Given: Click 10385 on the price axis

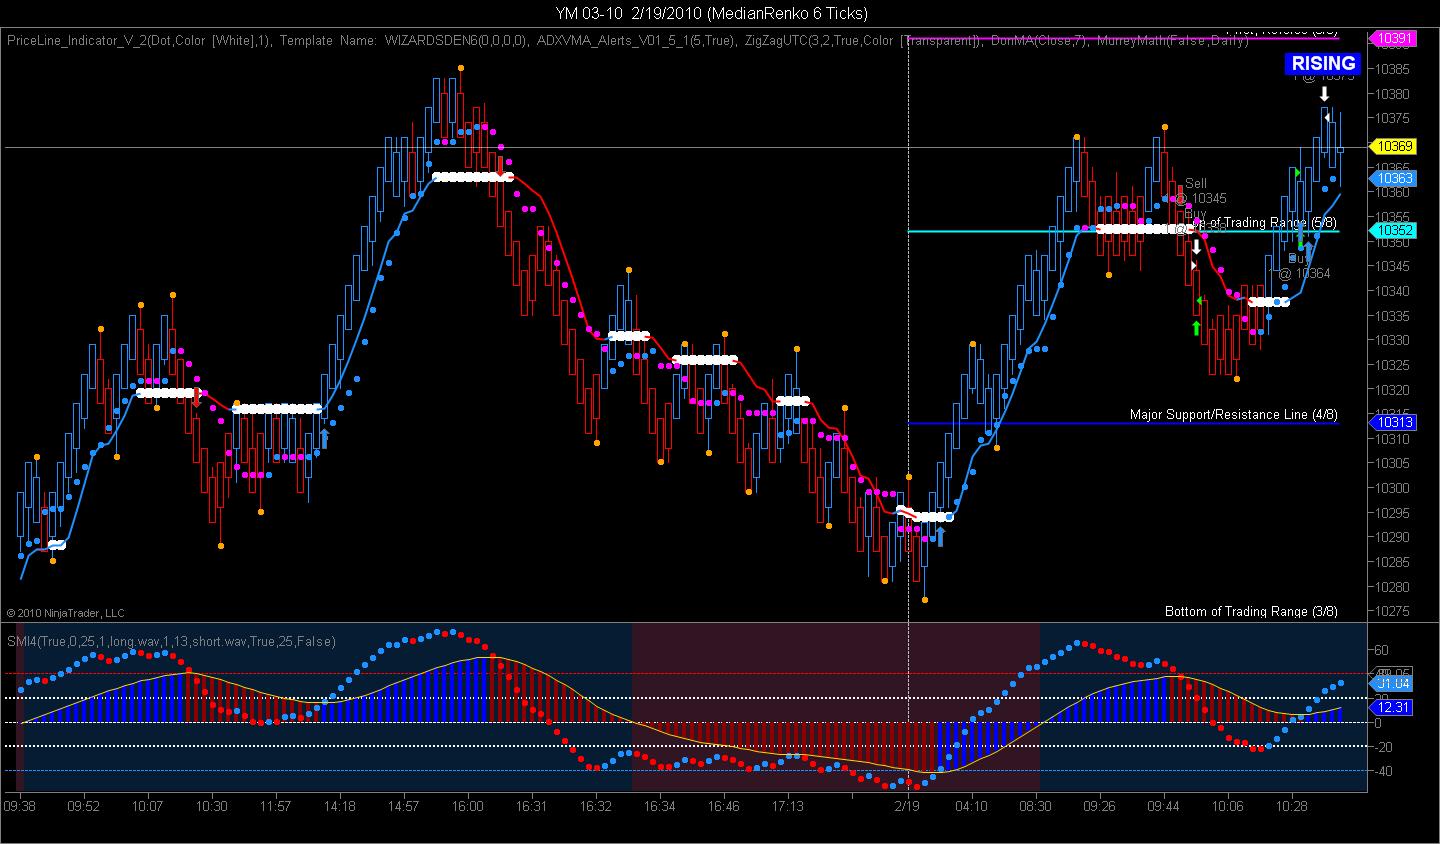Looking at the screenshot, I should click(x=1393, y=70).
